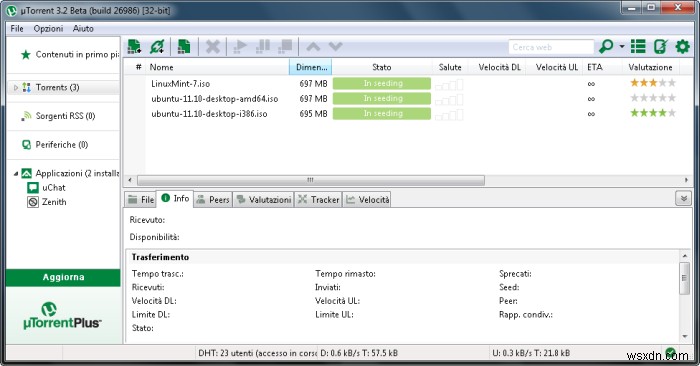This screenshot has height=366, width=700.
Task: Move torrent up the queue arrow
Action: (313, 46)
